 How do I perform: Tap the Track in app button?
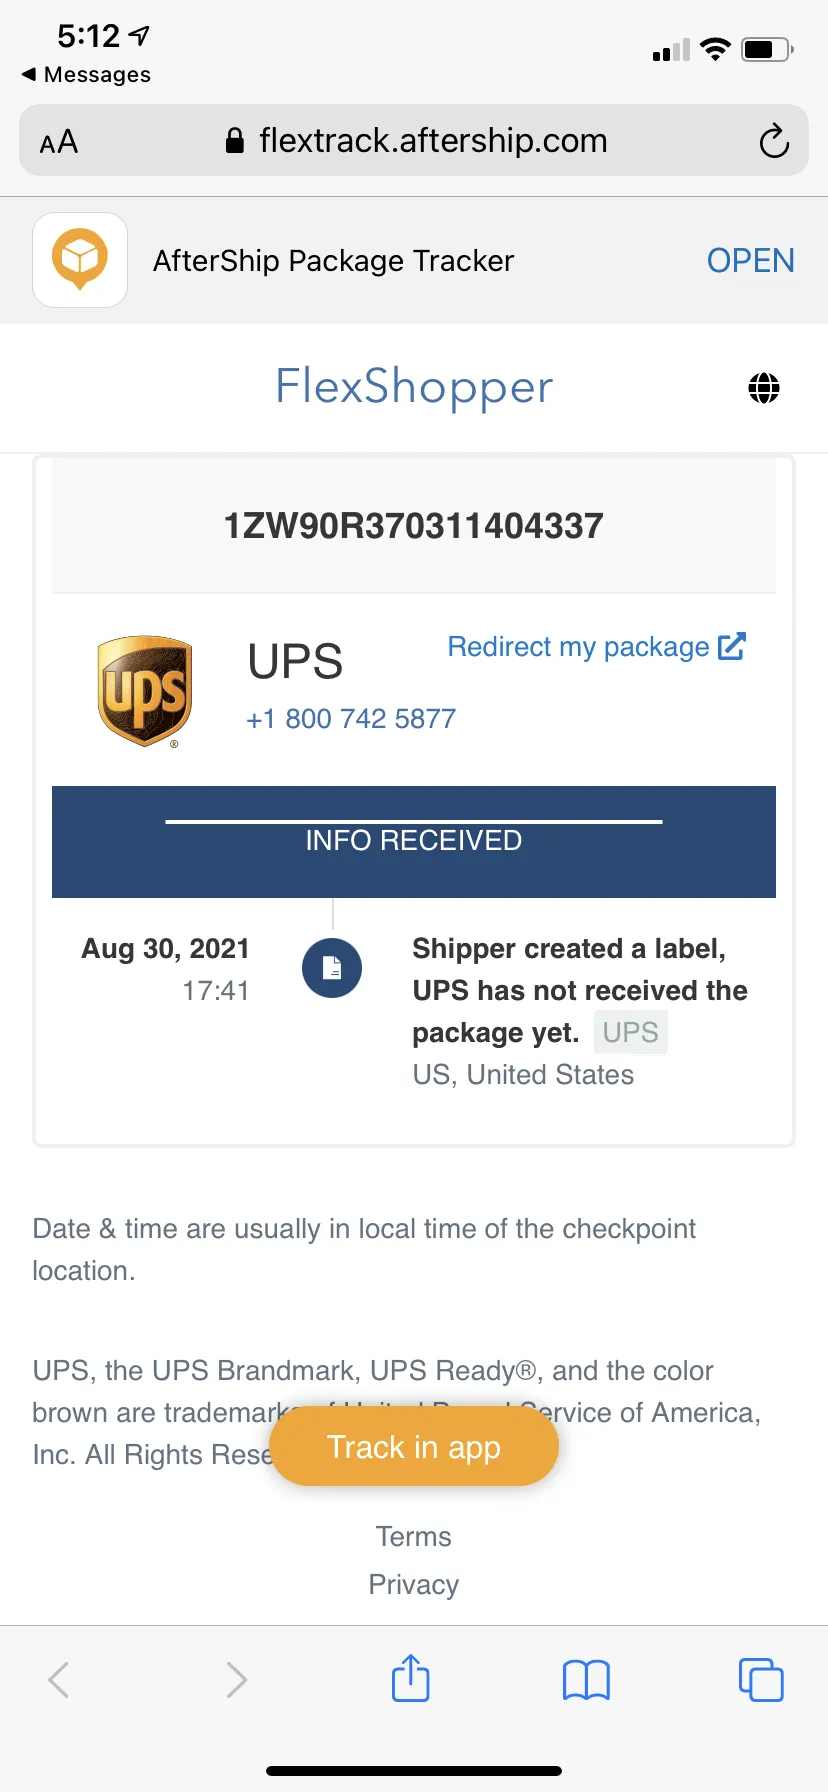point(414,1447)
